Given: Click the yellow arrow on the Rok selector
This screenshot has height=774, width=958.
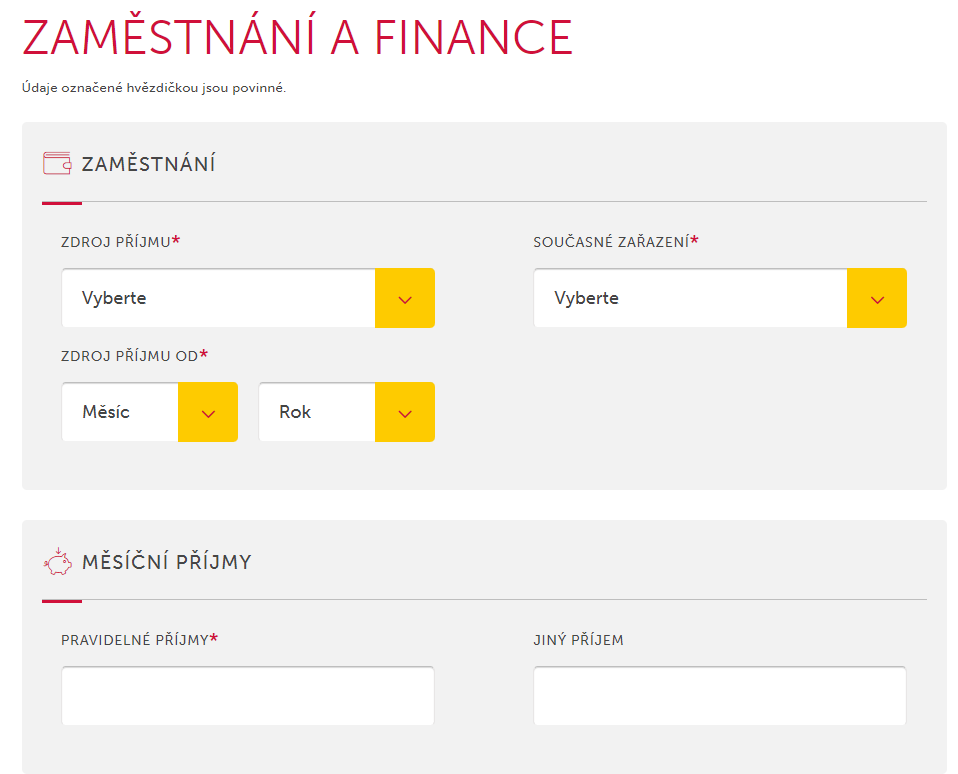Looking at the screenshot, I should click(x=404, y=411).
